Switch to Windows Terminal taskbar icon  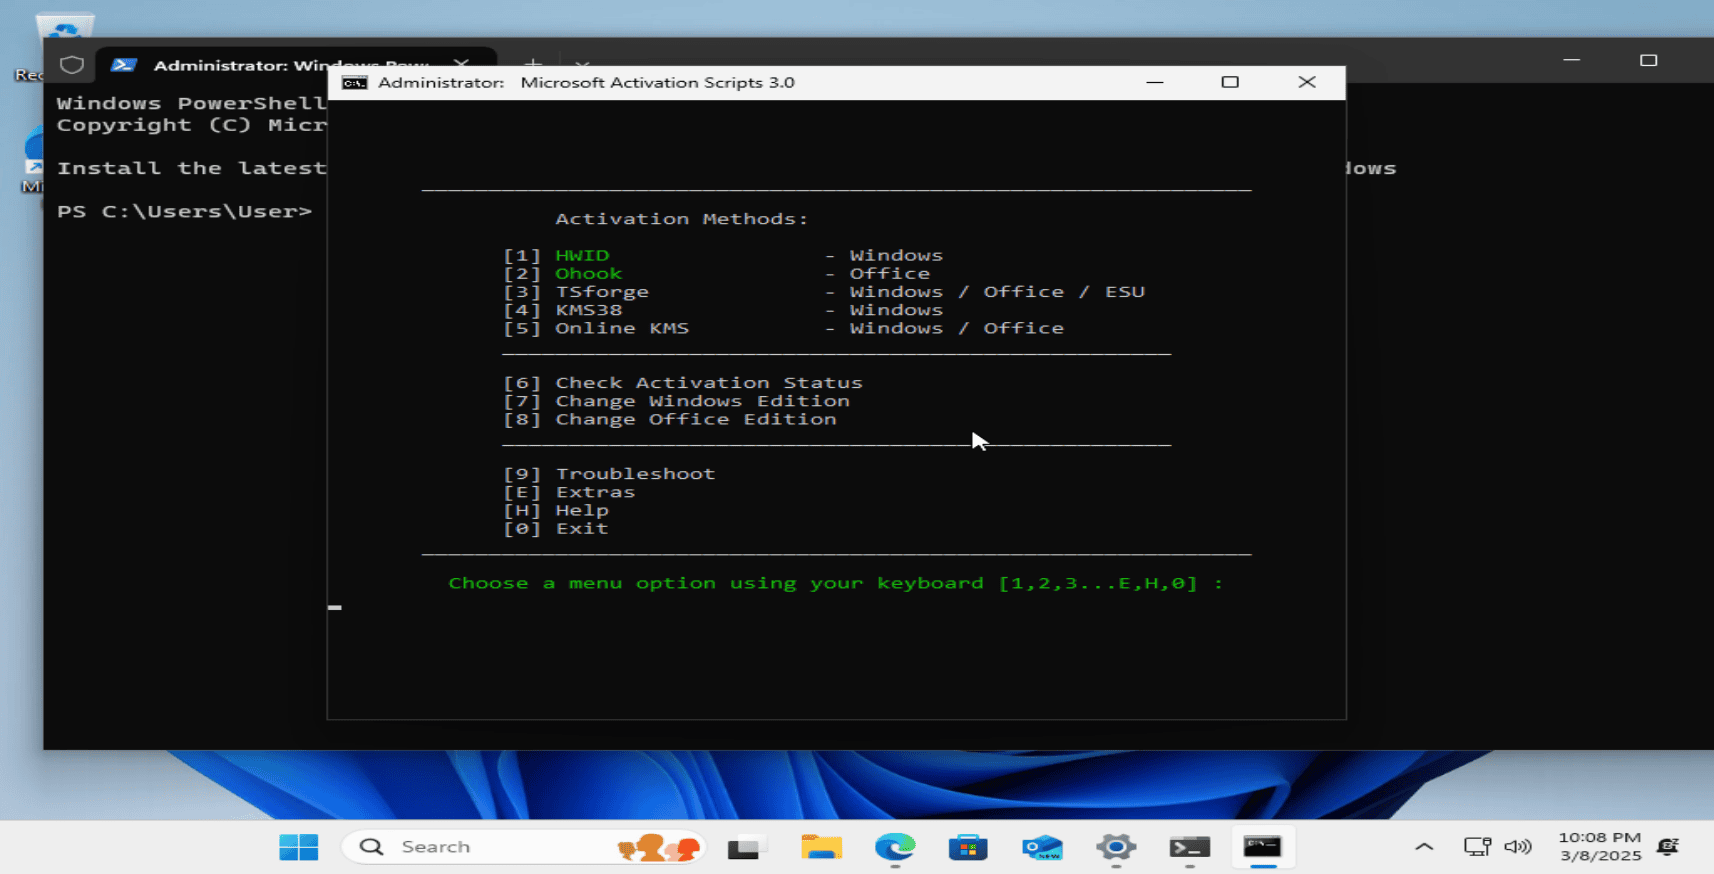tap(1189, 848)
